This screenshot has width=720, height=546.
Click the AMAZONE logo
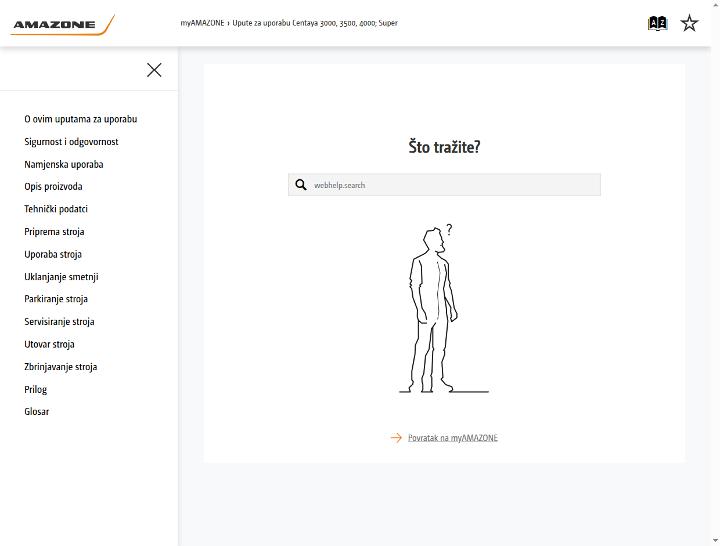click(63, 25)
